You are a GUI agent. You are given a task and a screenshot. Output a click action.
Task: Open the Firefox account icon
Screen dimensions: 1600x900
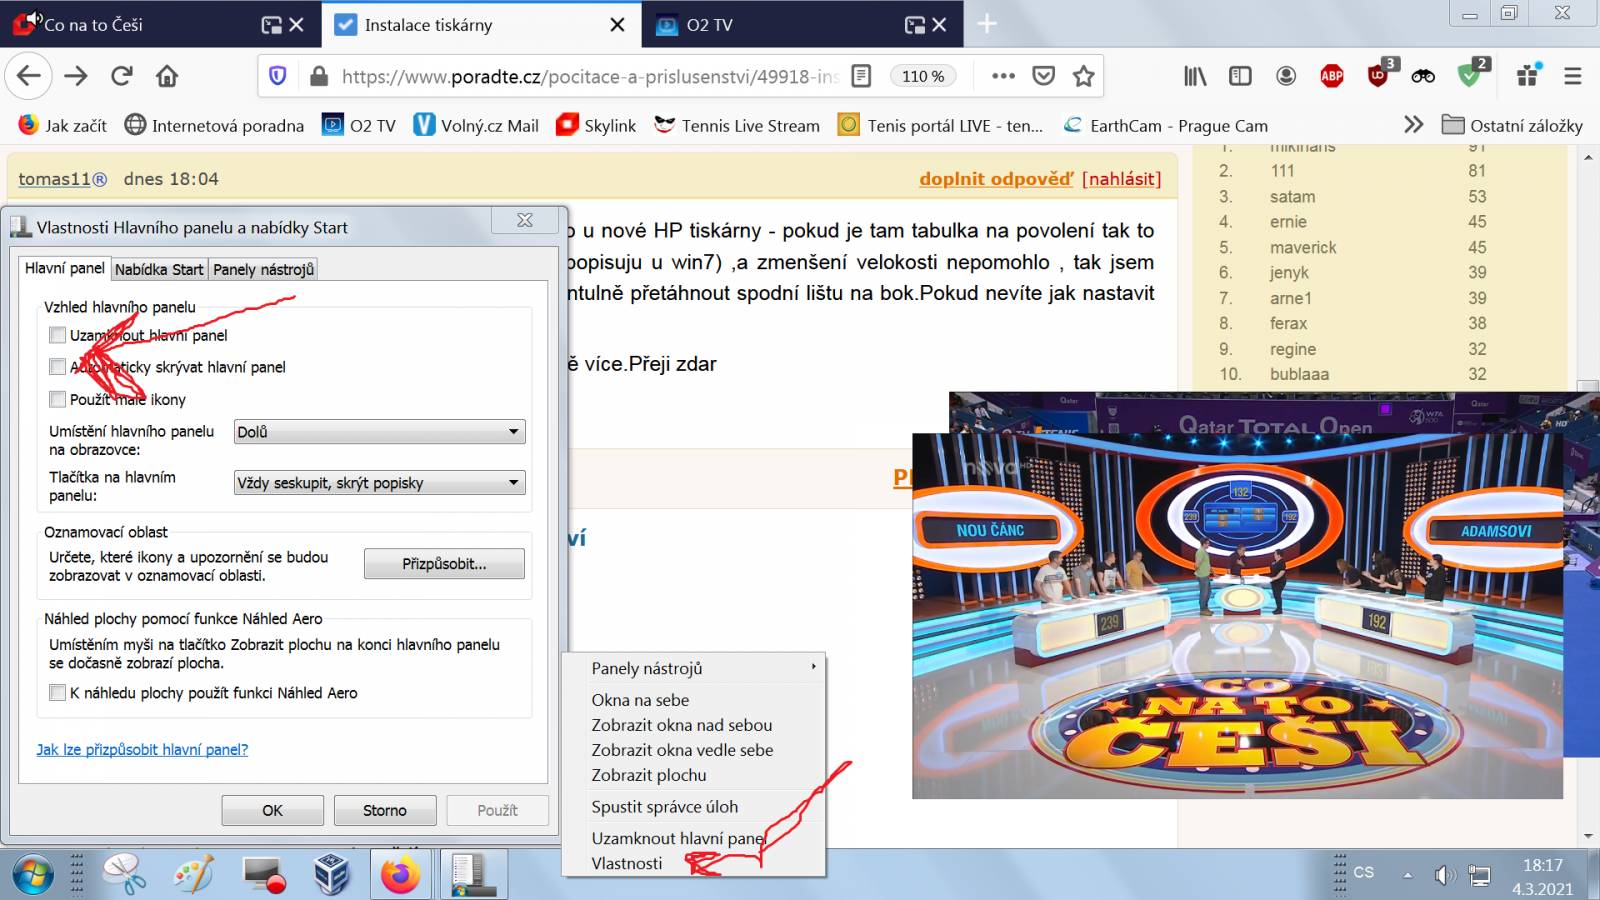point(1286,76)
